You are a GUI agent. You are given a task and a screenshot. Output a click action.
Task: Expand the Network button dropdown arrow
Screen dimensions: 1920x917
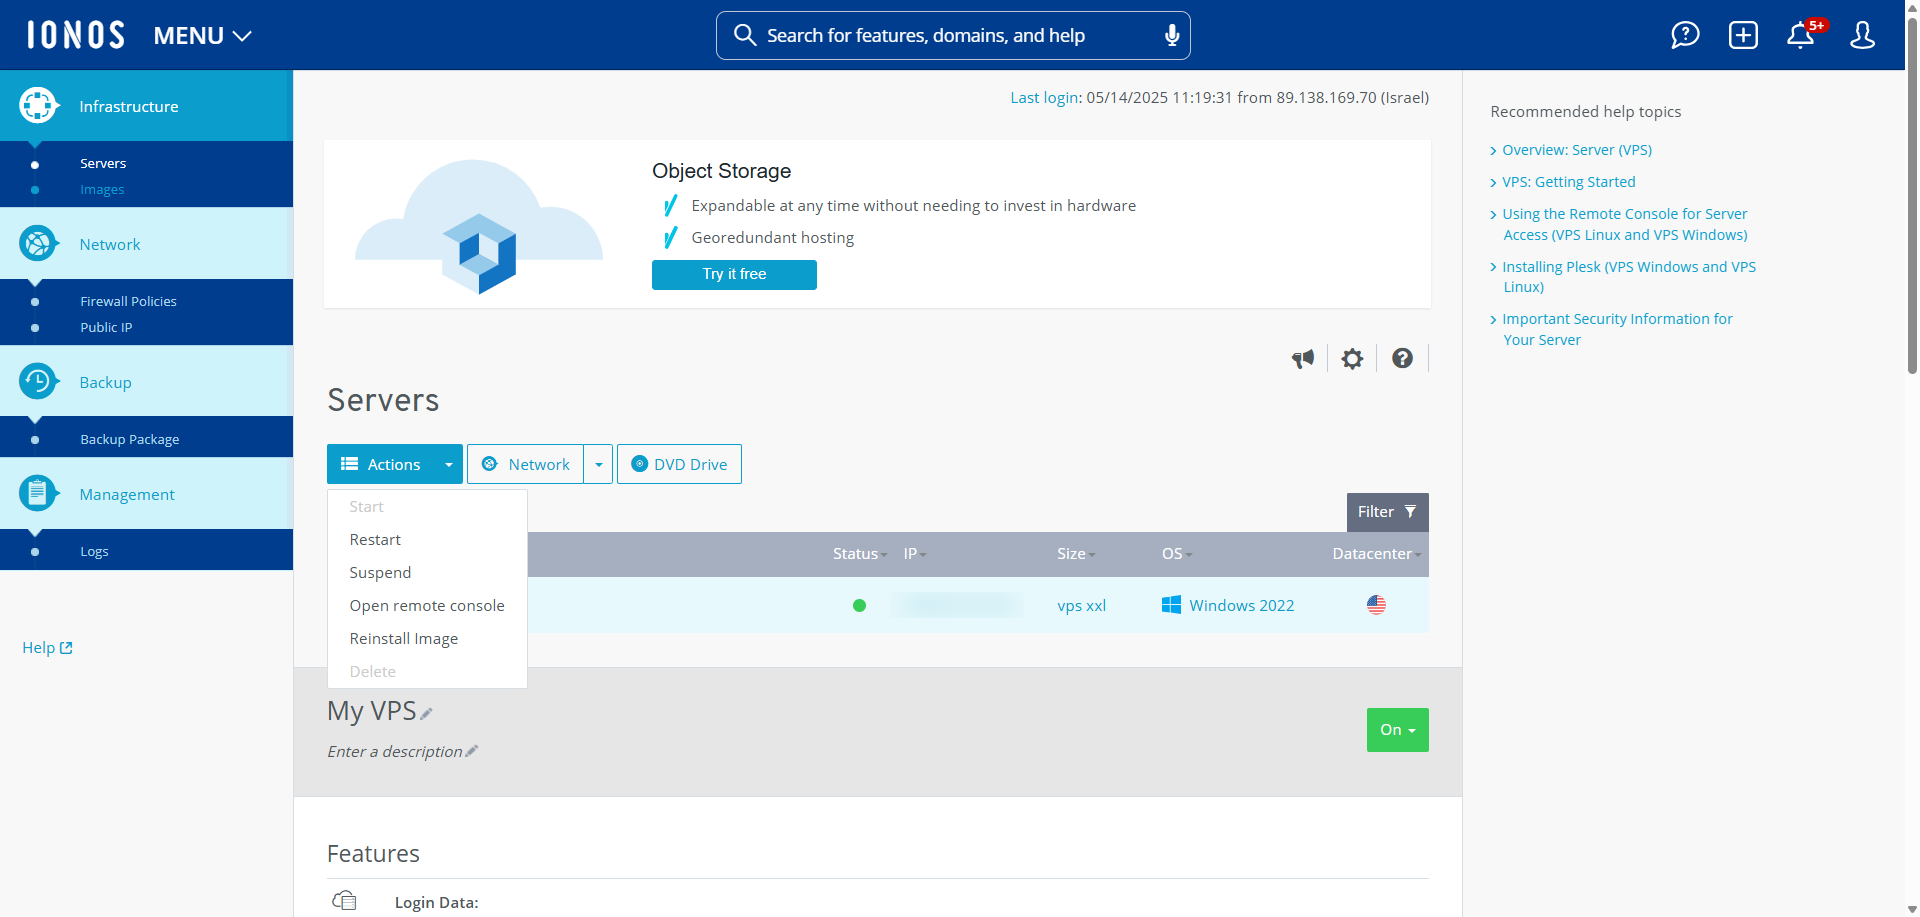598,464
